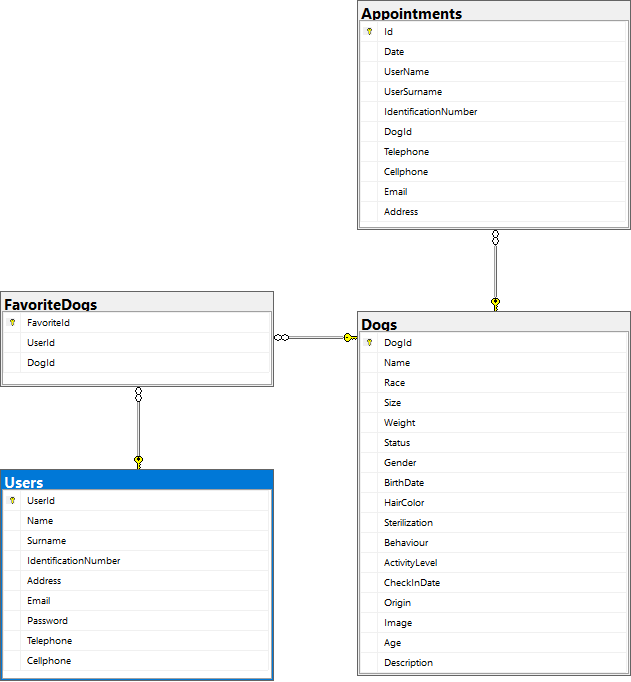631x682 pixels.
Task: Select the ActivityLevel column in Dogs table
Action: coord(493,562)
